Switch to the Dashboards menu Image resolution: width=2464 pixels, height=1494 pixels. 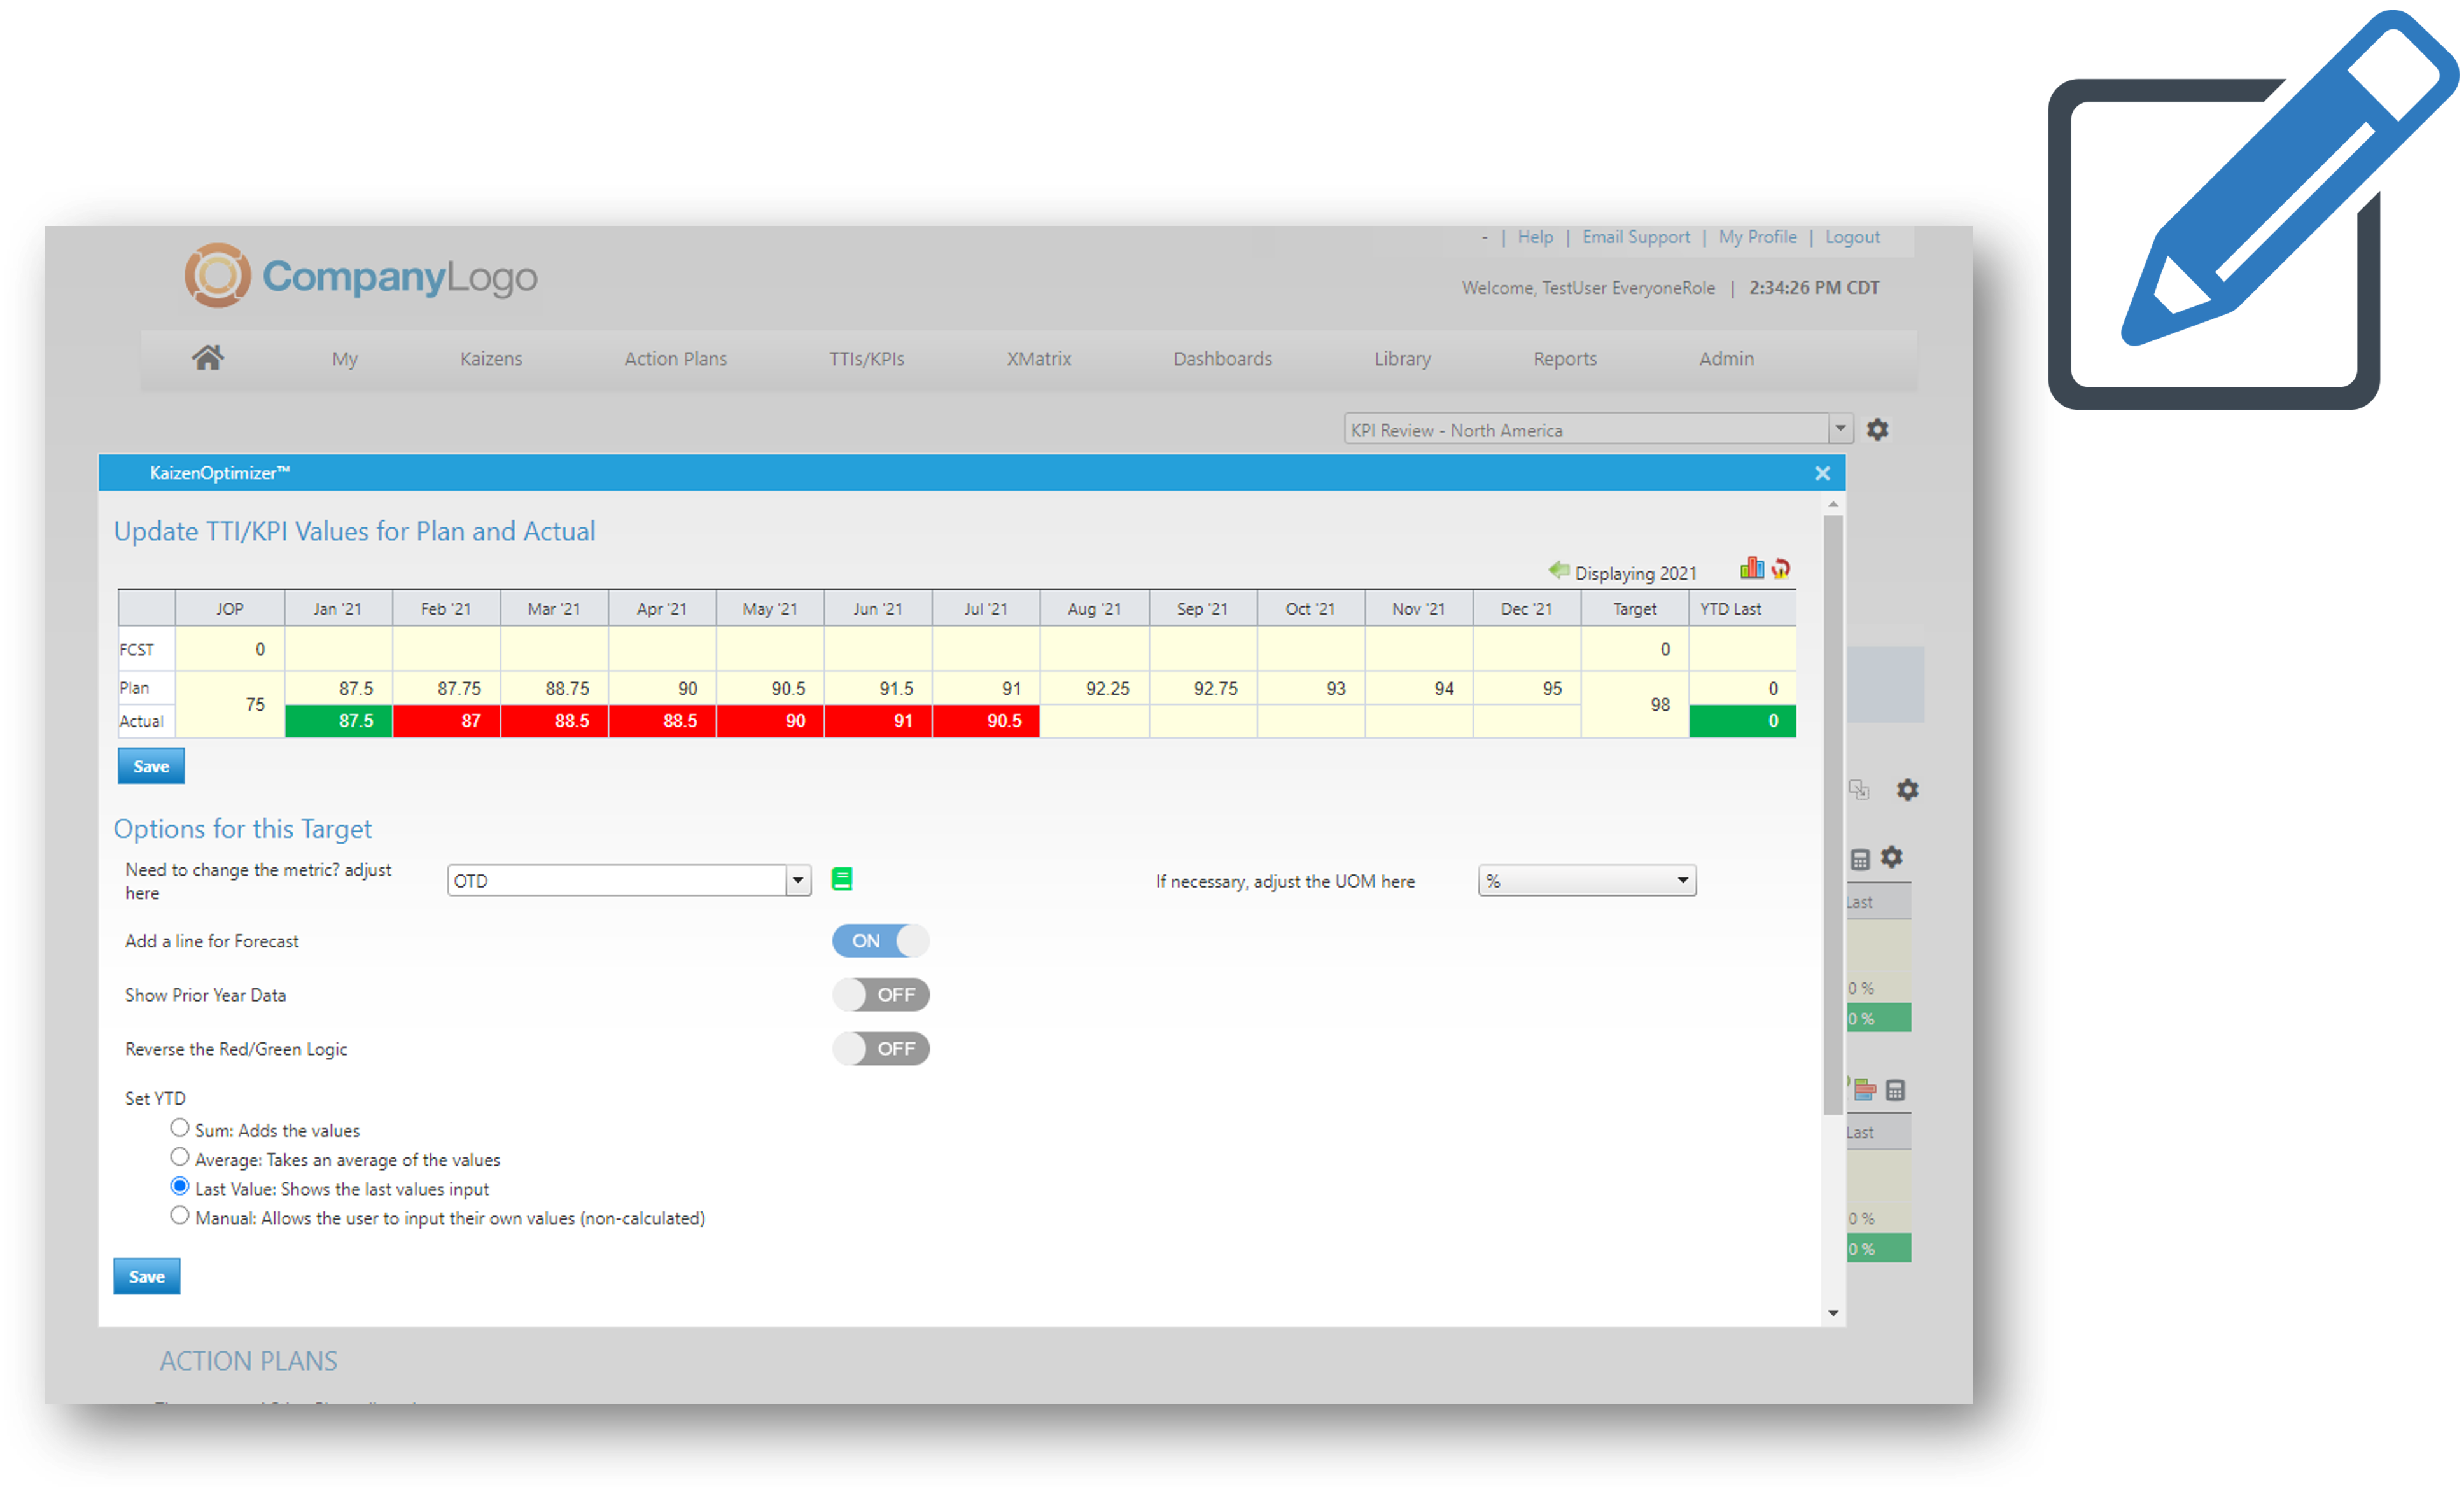tap(1222, 358)
